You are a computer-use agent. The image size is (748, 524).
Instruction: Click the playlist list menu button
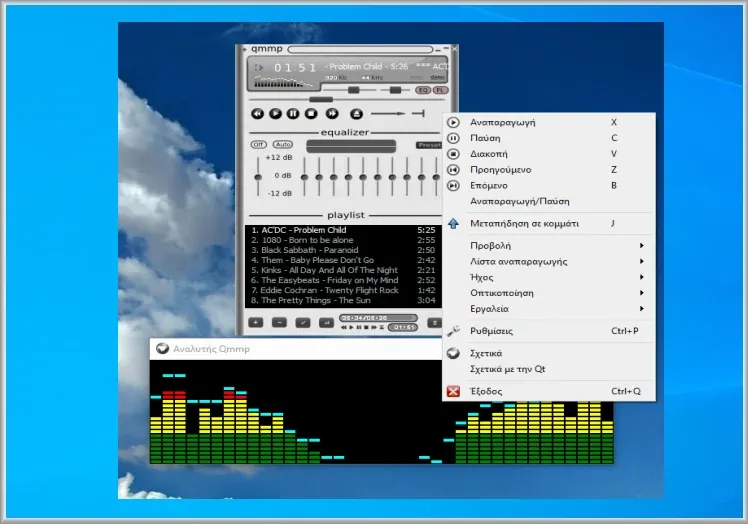tap(434, 323)
